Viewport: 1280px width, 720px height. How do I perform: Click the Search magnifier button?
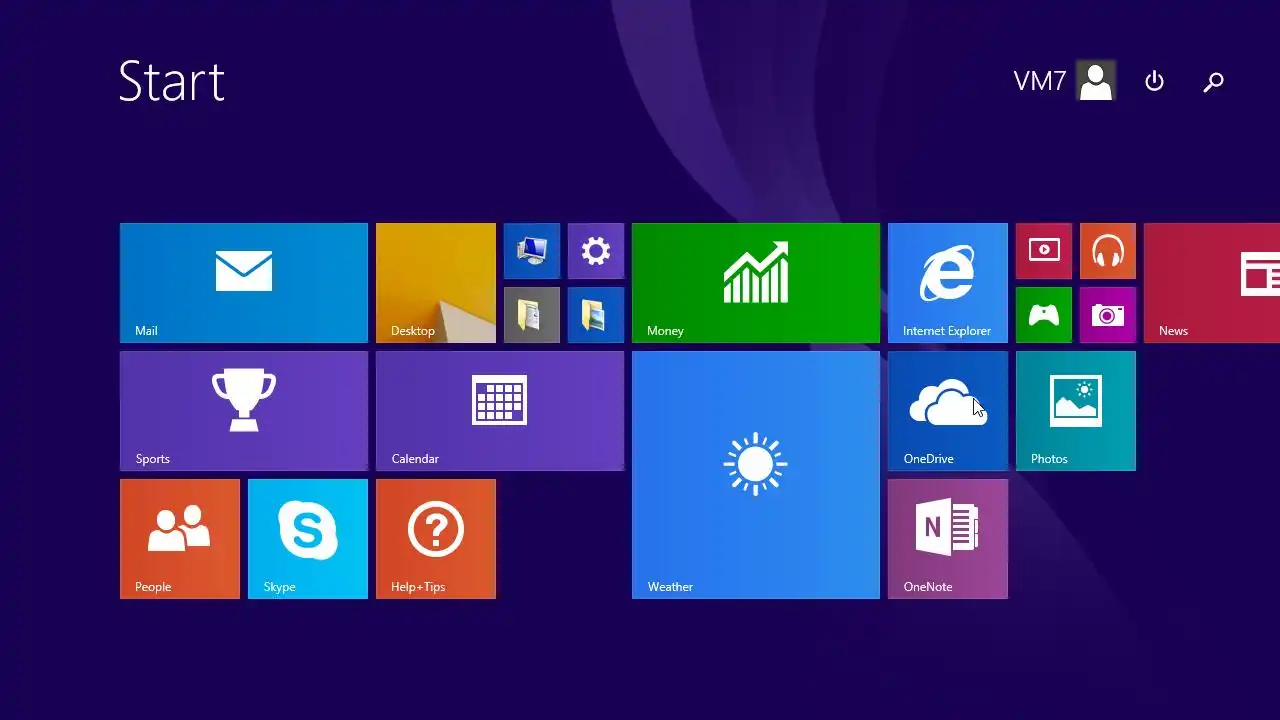1213,82
